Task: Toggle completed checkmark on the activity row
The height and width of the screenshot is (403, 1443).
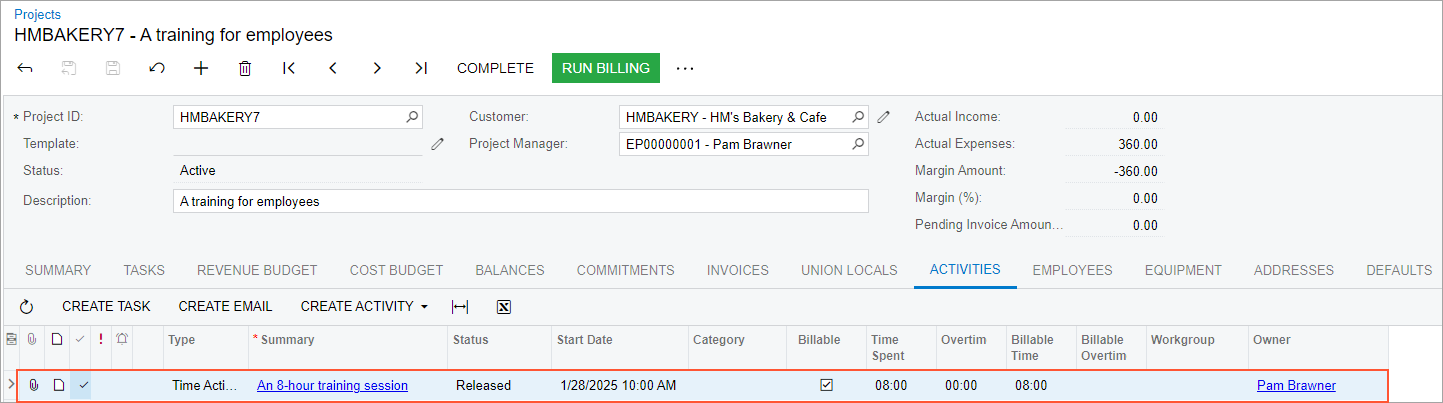Action: tap(84, 385)
